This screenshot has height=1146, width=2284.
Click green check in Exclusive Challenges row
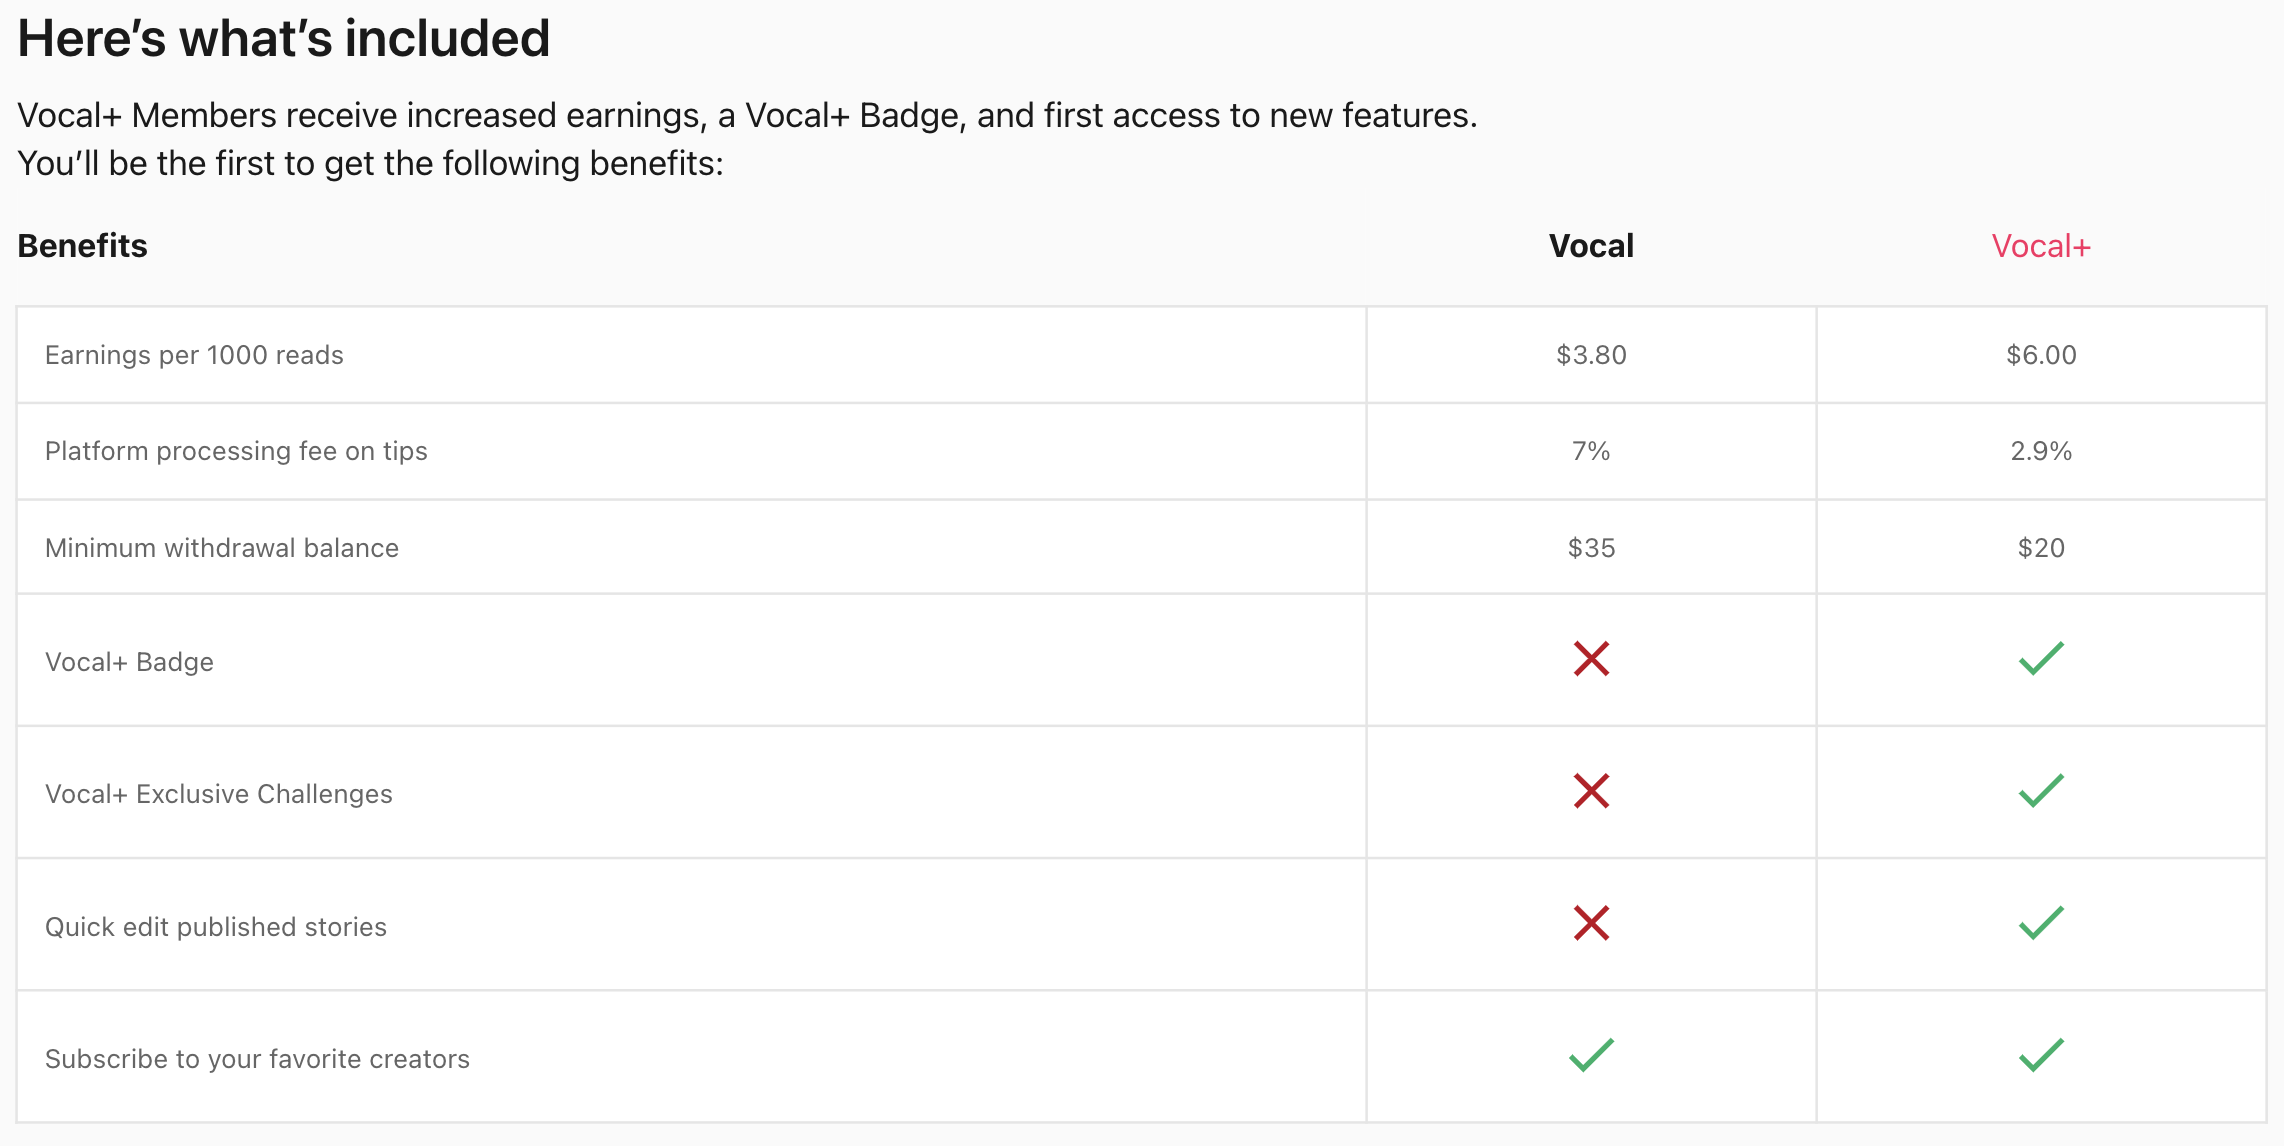2041,791
